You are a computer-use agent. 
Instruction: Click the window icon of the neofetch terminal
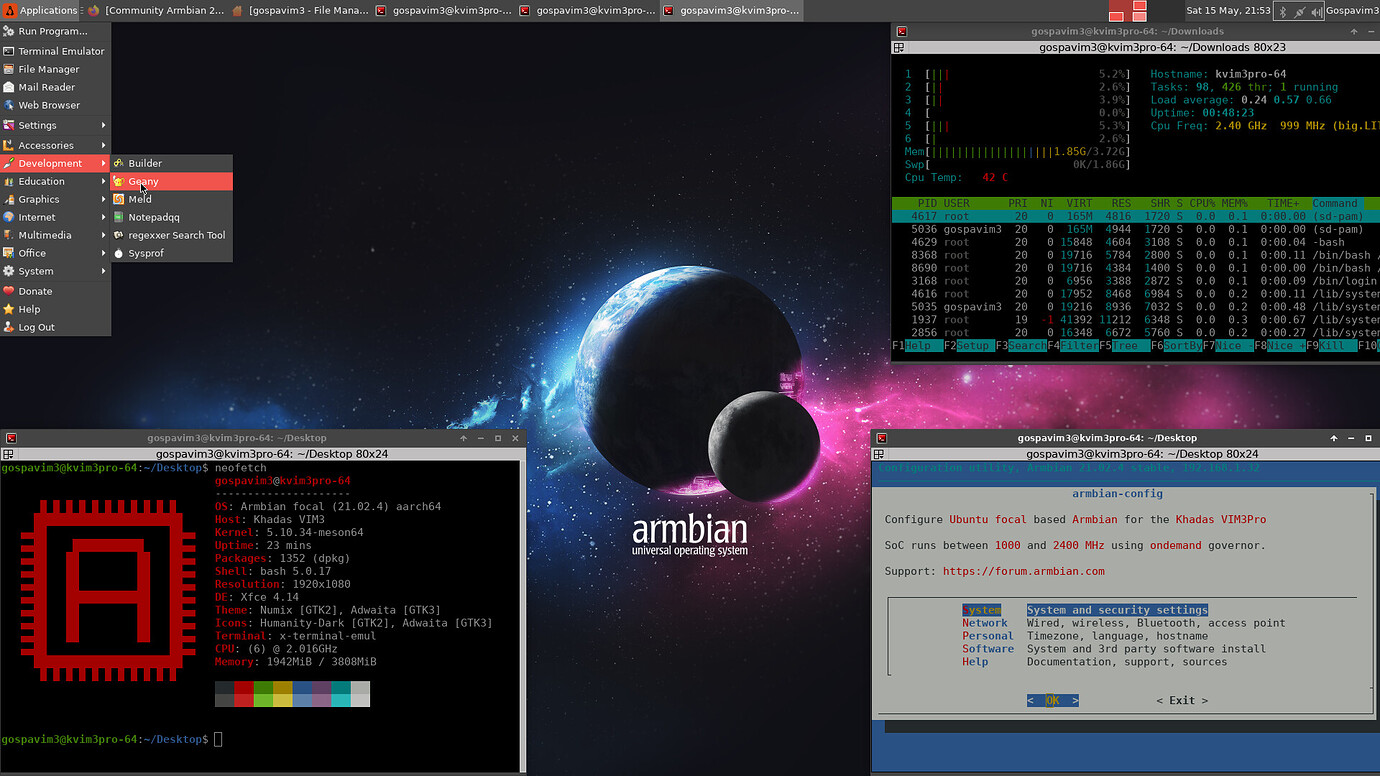(11, 438)
